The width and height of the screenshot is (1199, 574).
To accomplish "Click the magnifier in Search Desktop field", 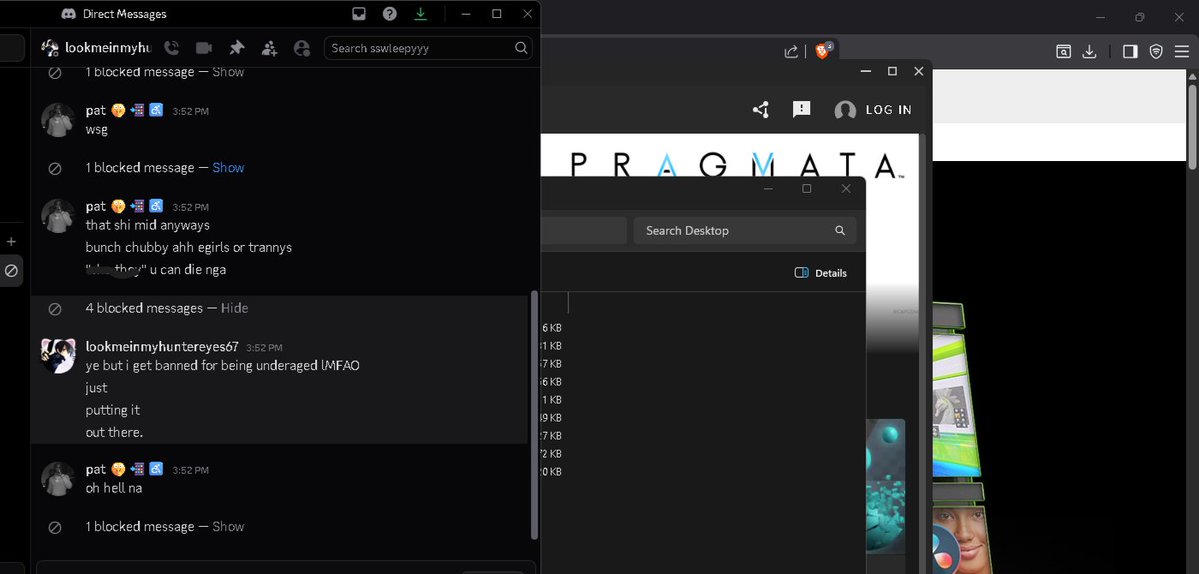I will pyautogui.click(x=840, y=230).
